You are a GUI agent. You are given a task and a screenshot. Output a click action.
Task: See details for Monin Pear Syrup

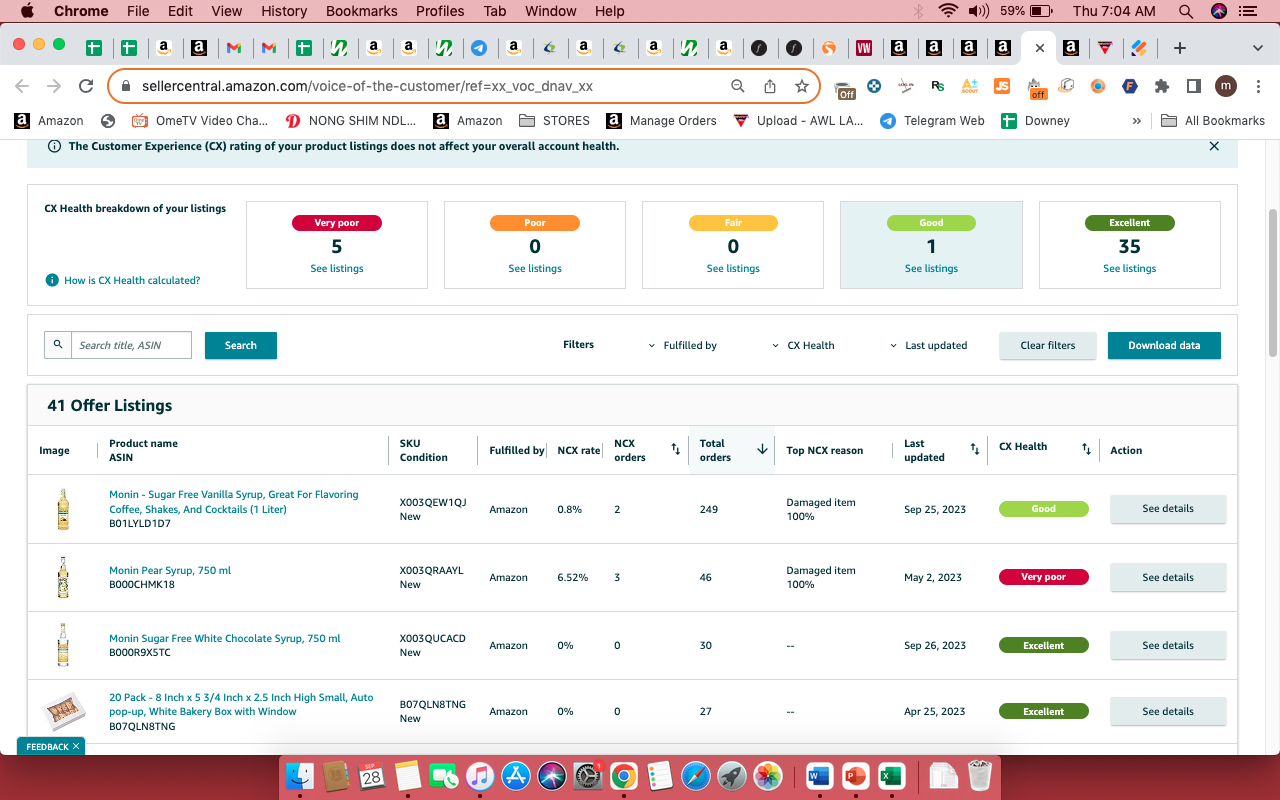coord(1168,577)
